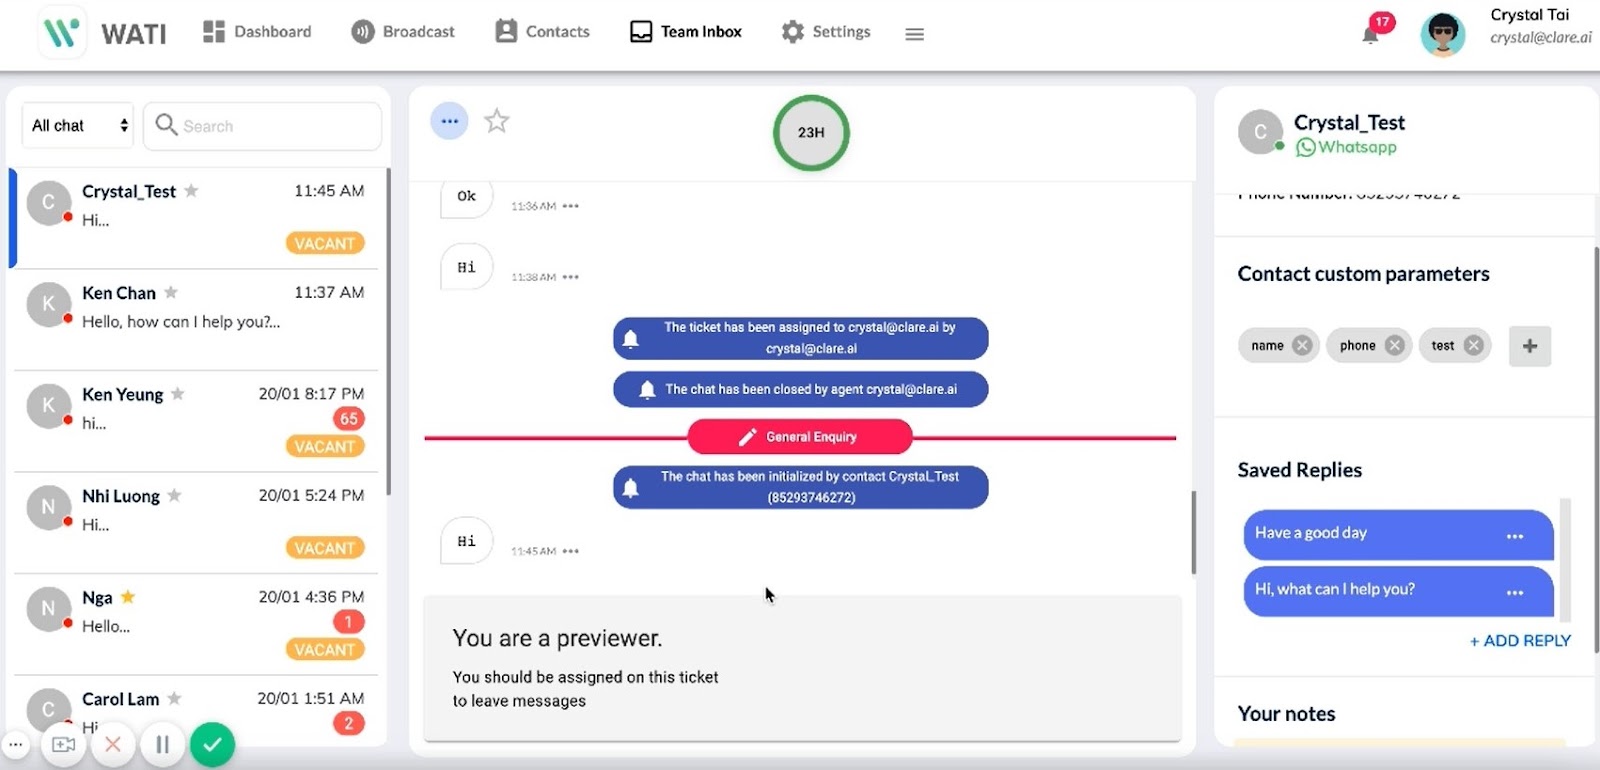Open options for 11:45 AM Hi message
1600x770 pixels.
(571, 551)
